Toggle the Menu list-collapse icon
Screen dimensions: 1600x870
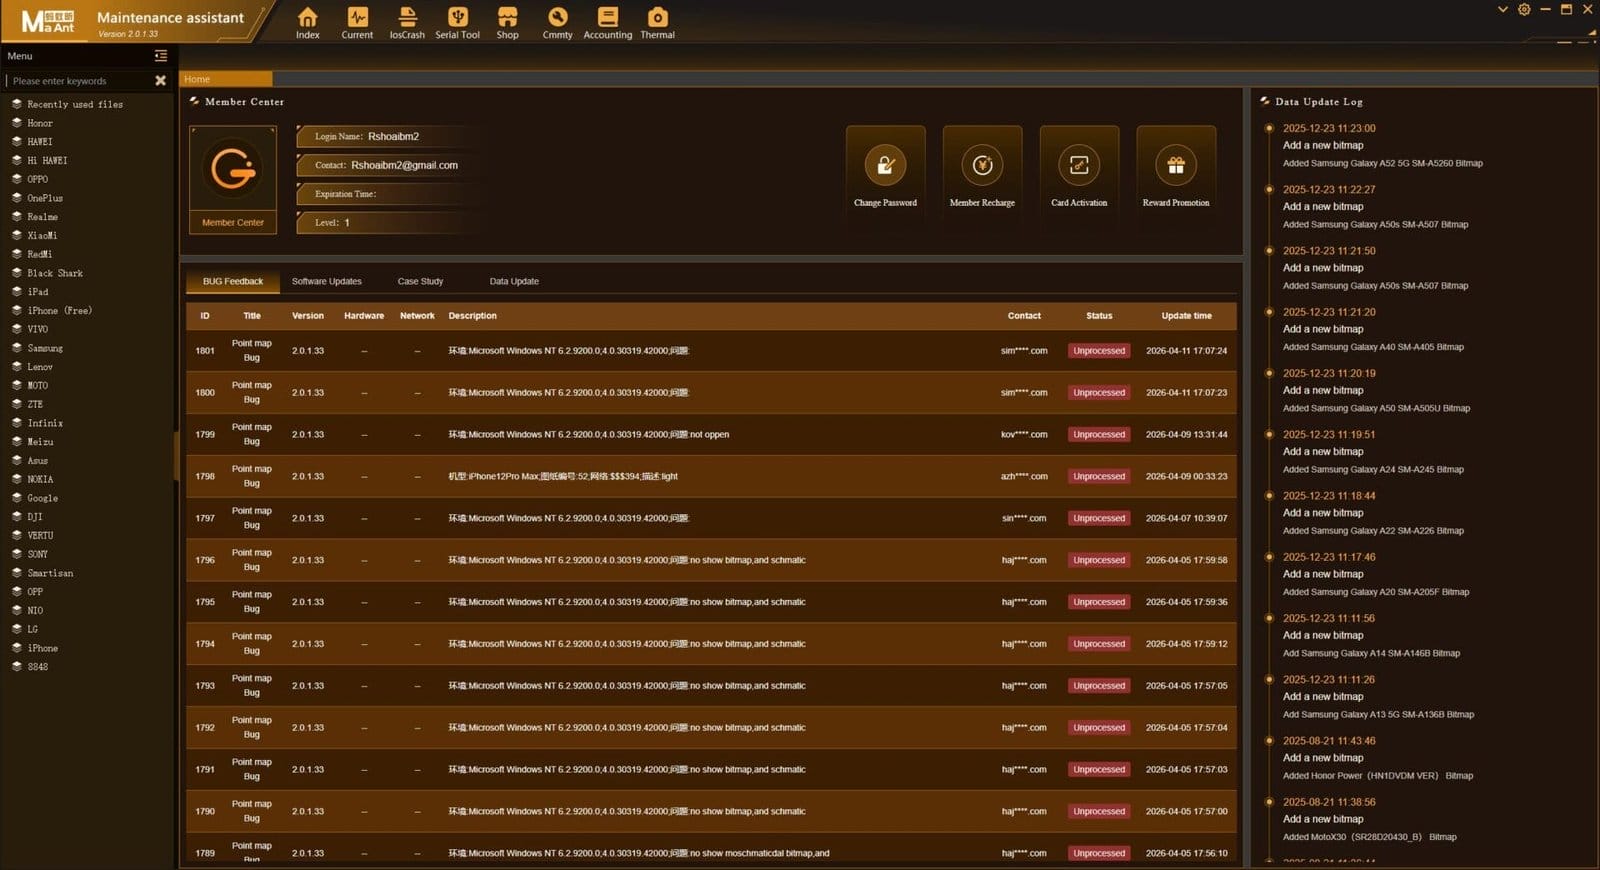[161, 56]
